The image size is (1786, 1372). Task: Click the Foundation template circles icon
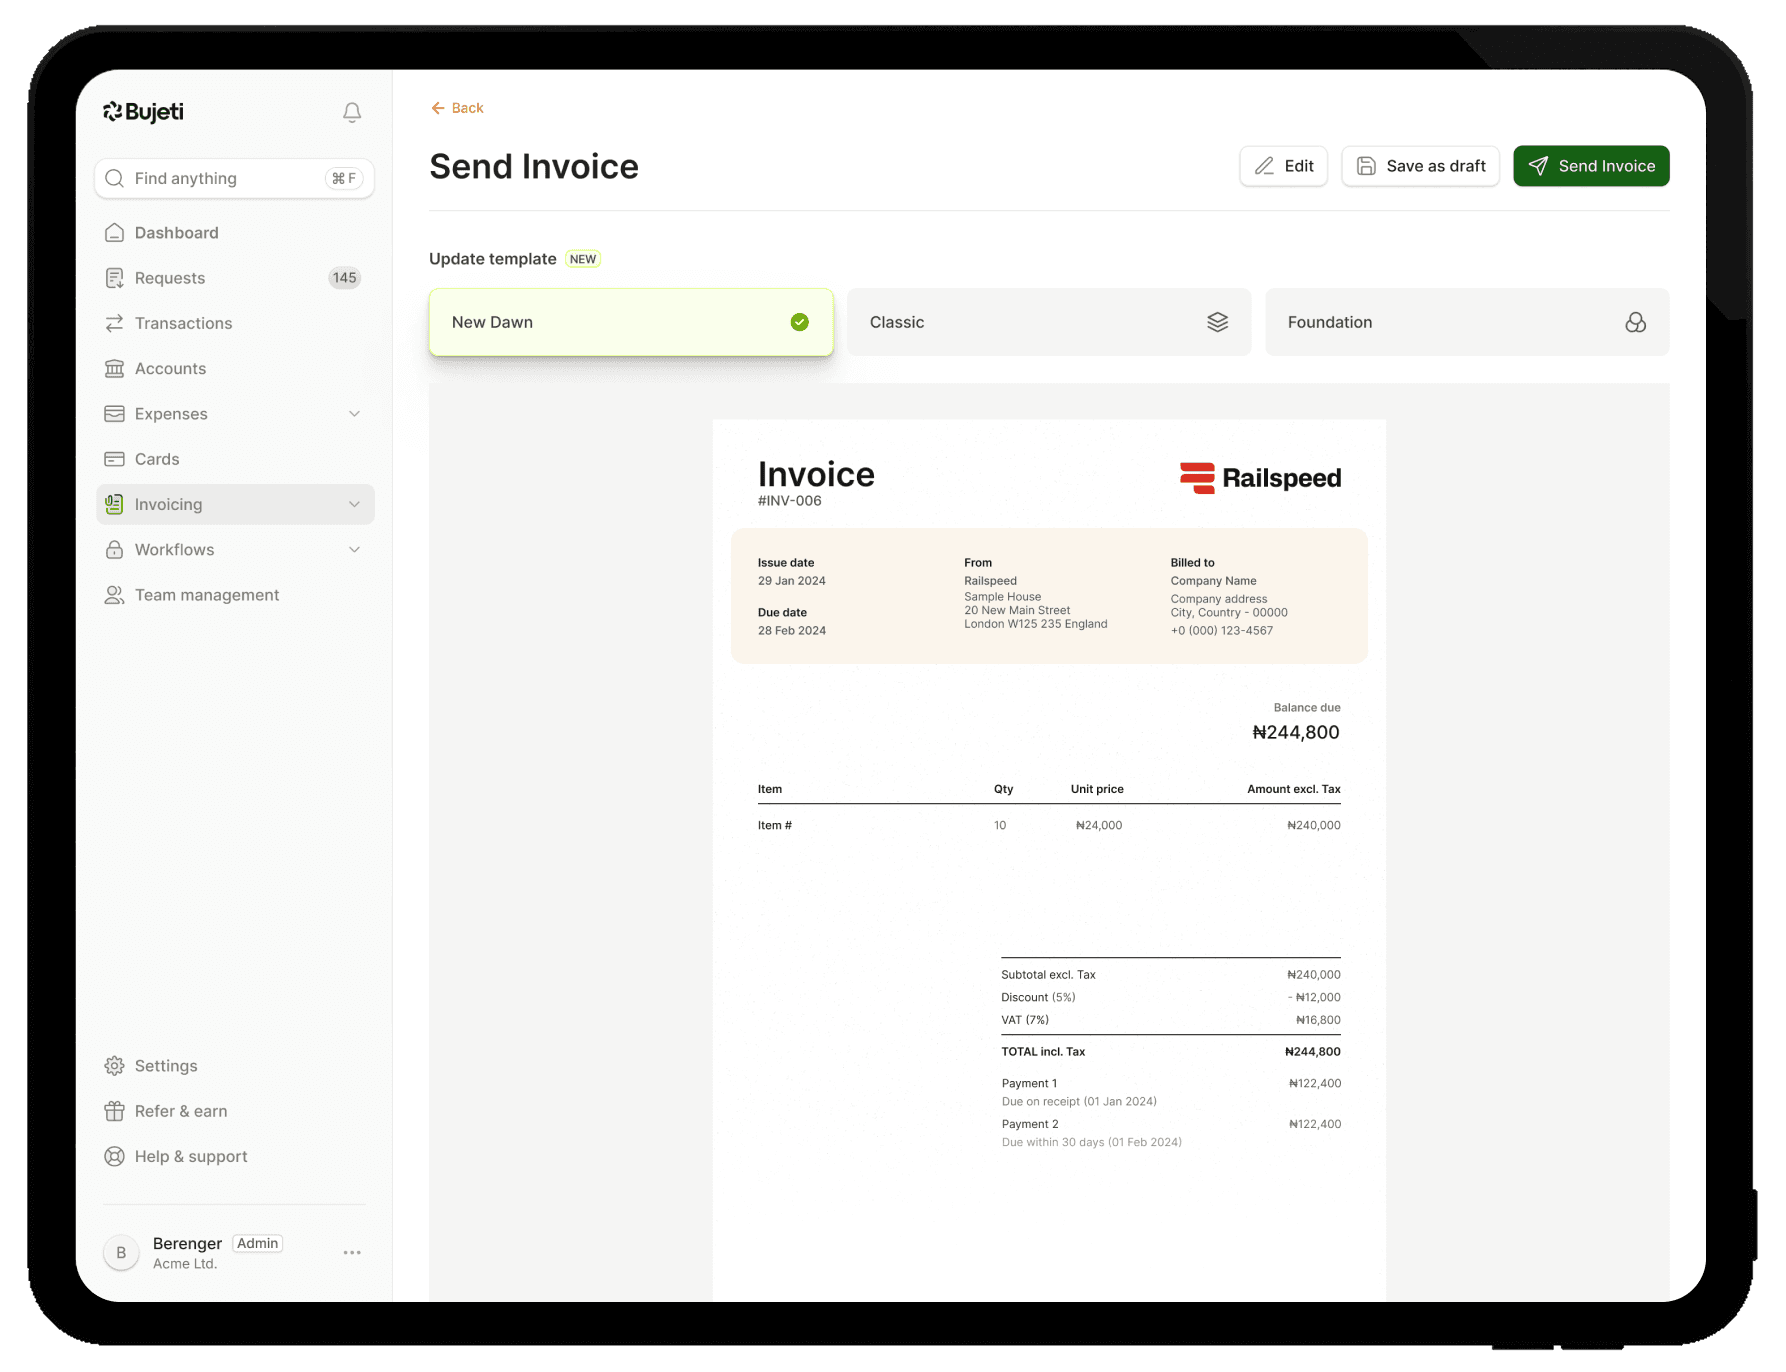1635,322
